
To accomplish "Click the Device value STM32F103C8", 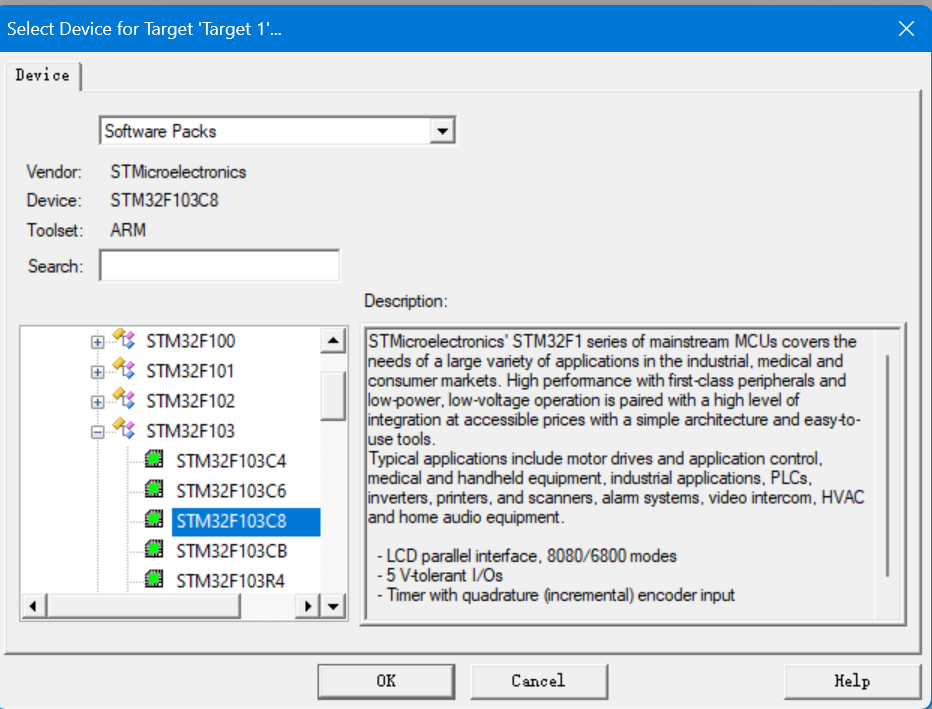I will [165, 200].
